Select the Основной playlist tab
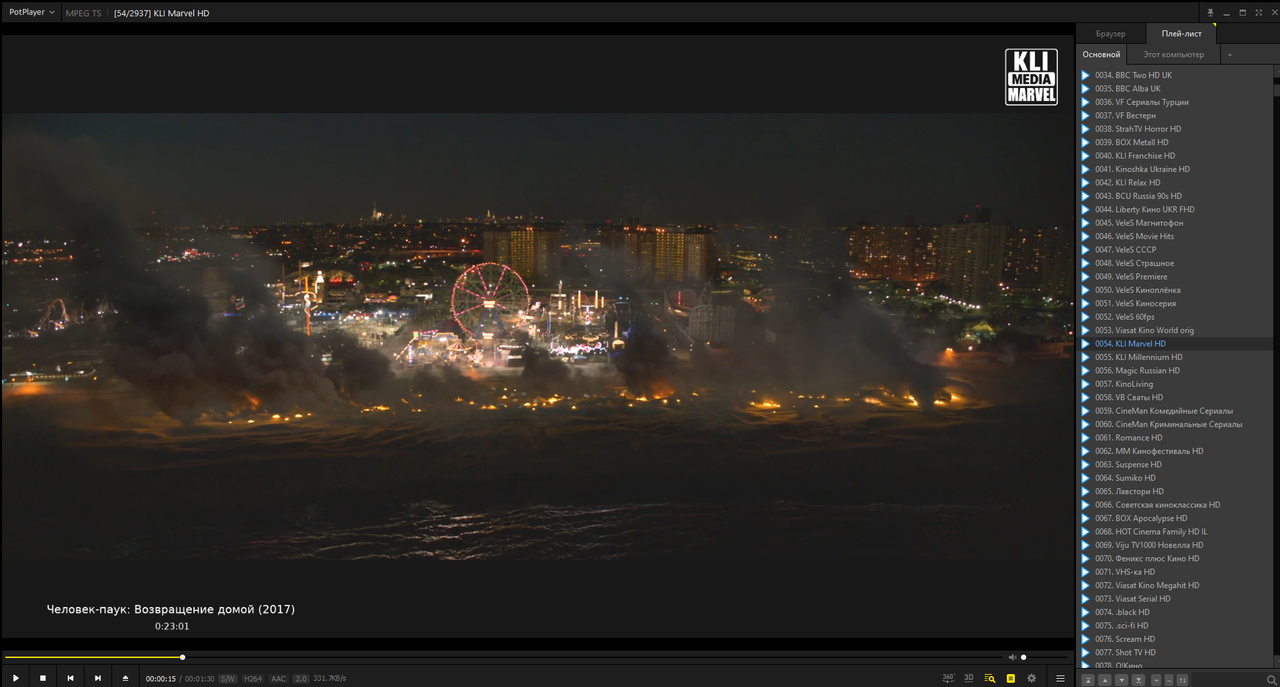 [1101, 54]
